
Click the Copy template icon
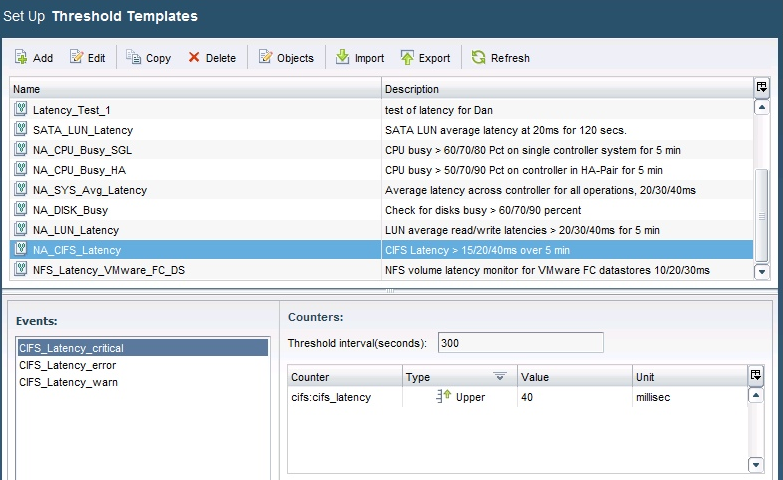pyautogui.click(x=134, y=58)
